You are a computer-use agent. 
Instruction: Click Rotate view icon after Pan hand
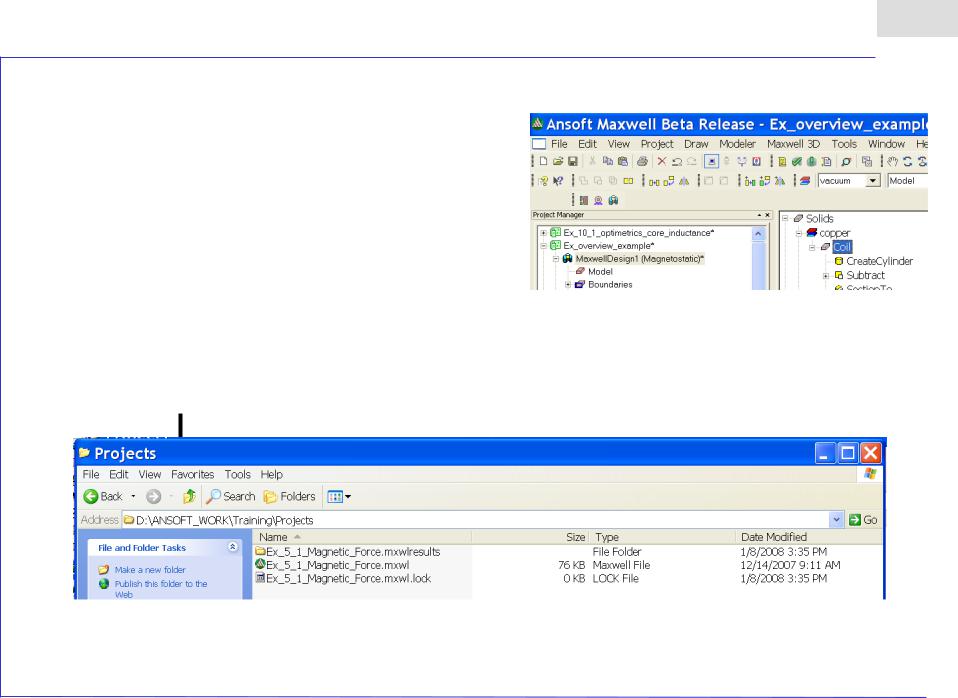click(x=907, y=161)
